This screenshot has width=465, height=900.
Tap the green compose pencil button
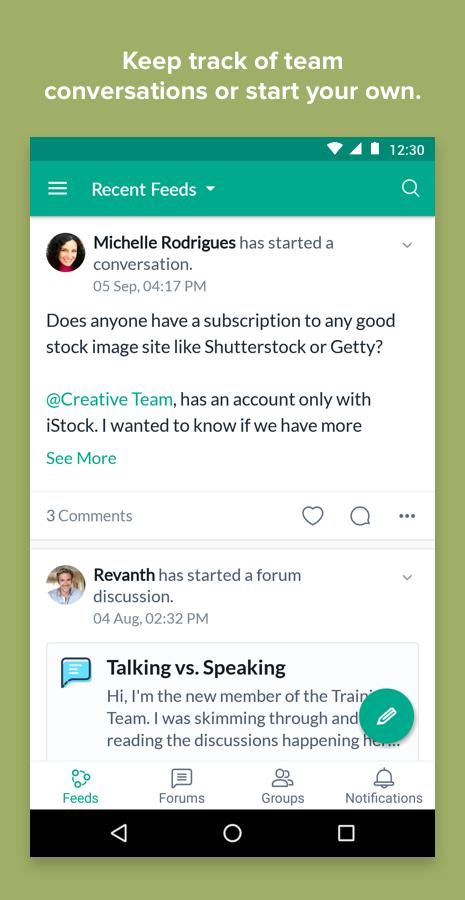[386, 716]
